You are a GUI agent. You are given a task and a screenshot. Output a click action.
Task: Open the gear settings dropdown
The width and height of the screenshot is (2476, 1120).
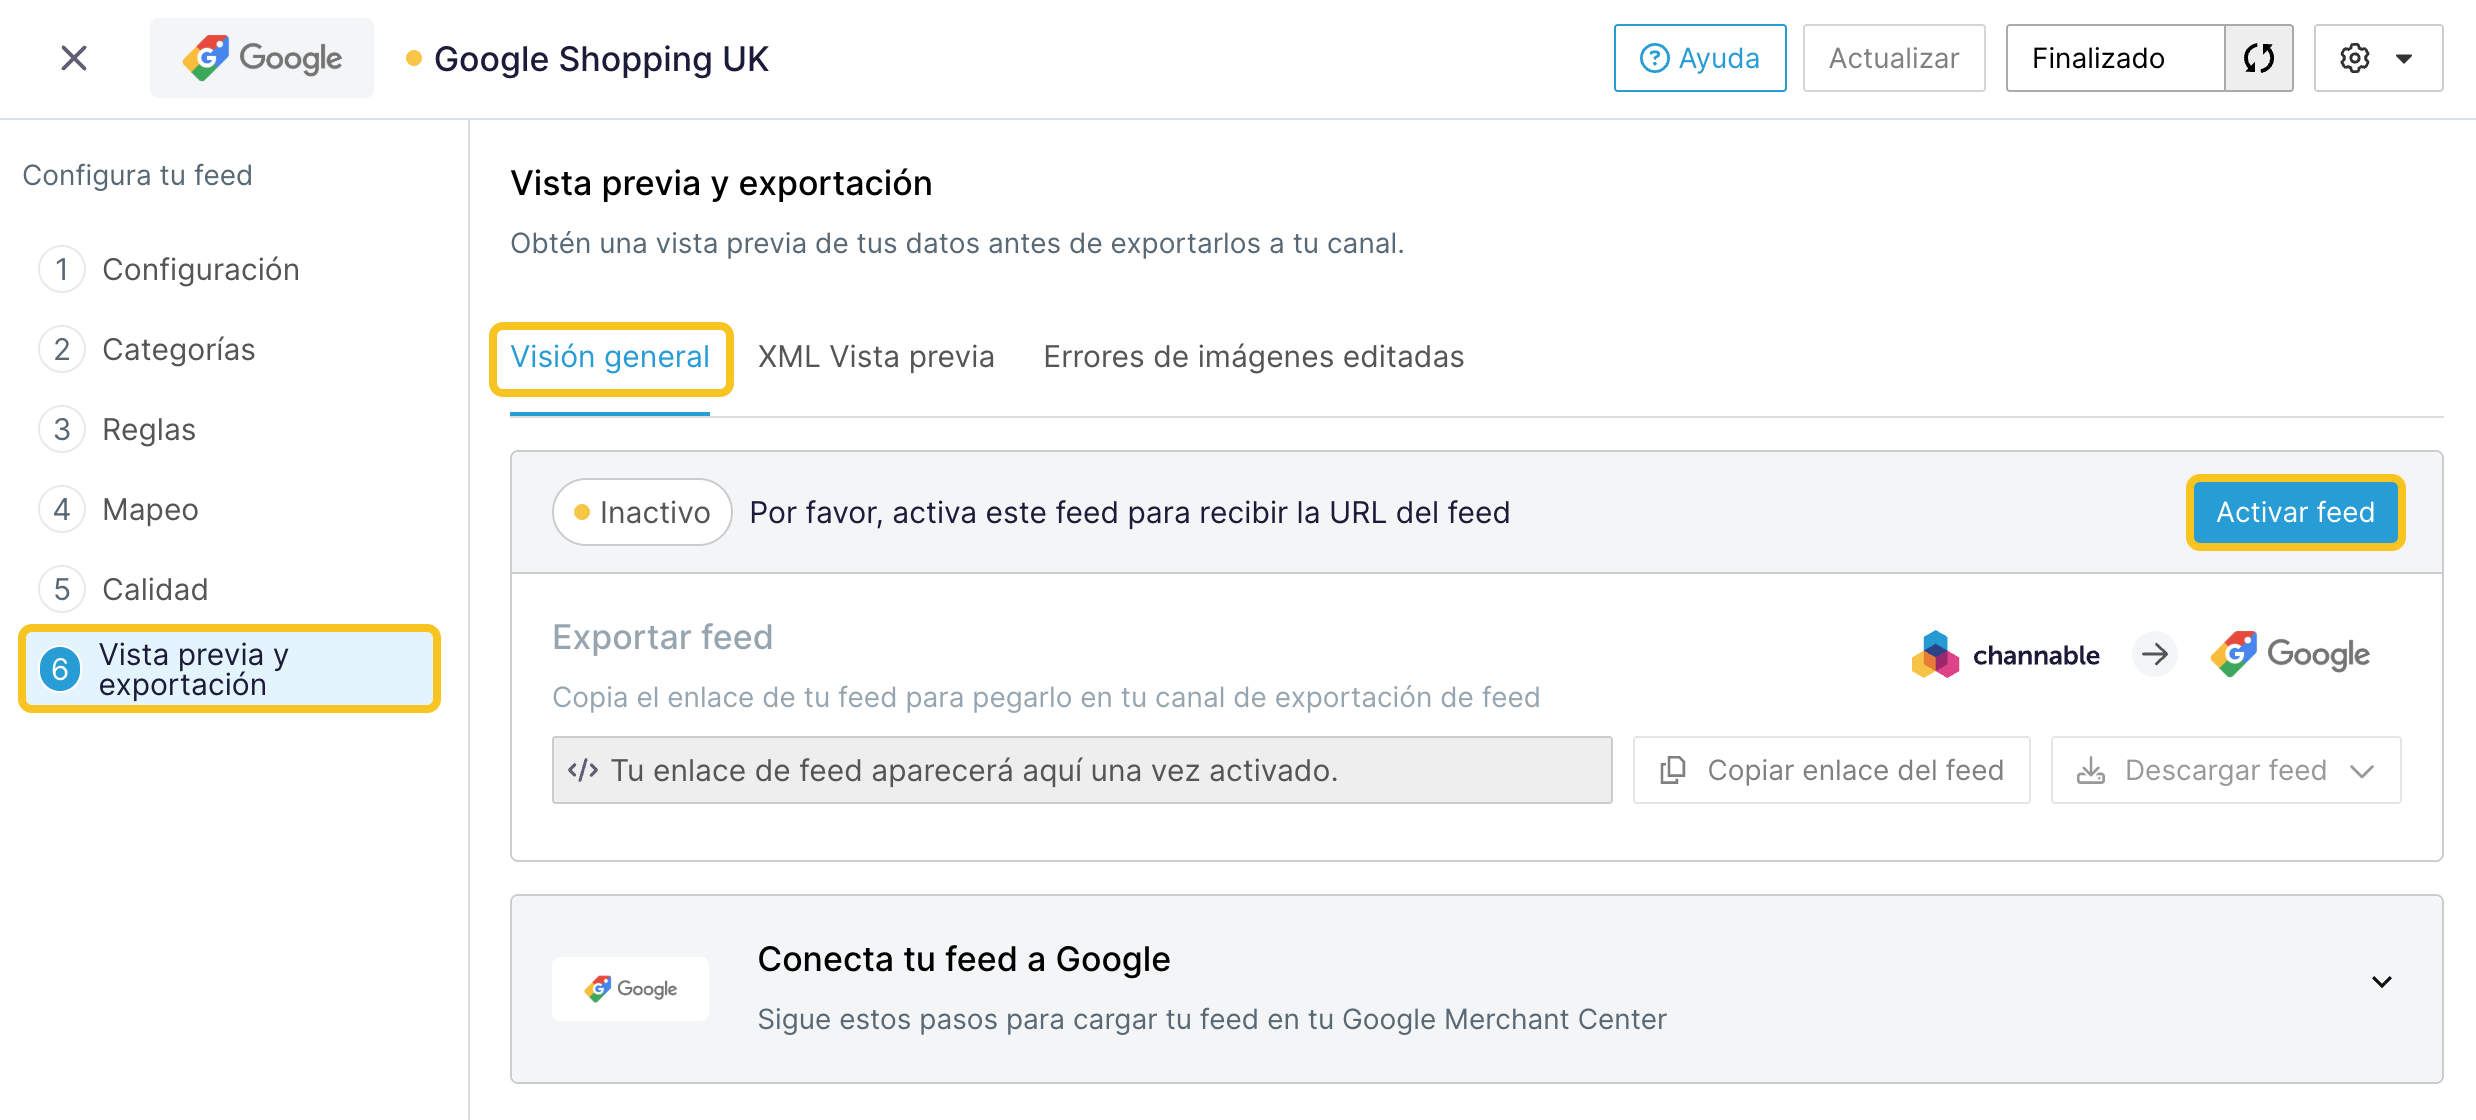click(x=2378, y=58)
